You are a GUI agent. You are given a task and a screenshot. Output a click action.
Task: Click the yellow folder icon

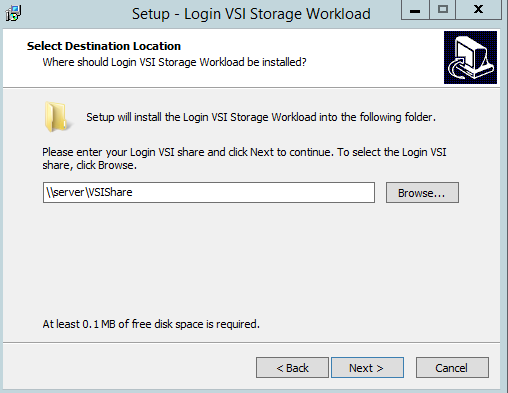coord(56,117)
